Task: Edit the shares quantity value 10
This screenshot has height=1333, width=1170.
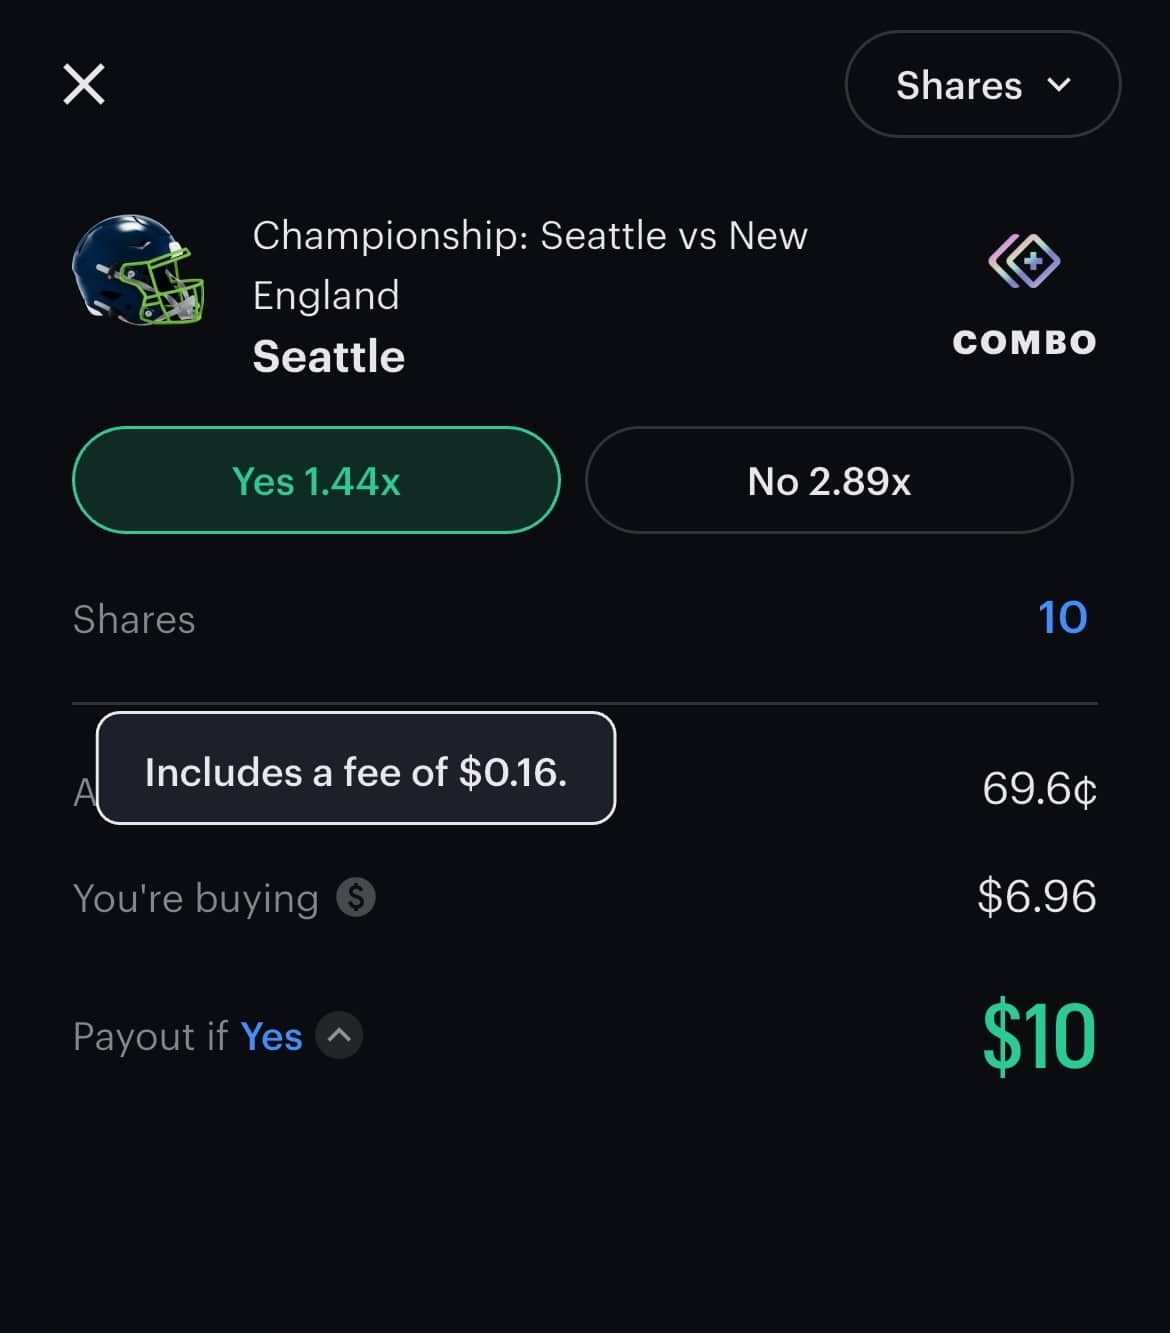Action: click(x=1062, y=618)
